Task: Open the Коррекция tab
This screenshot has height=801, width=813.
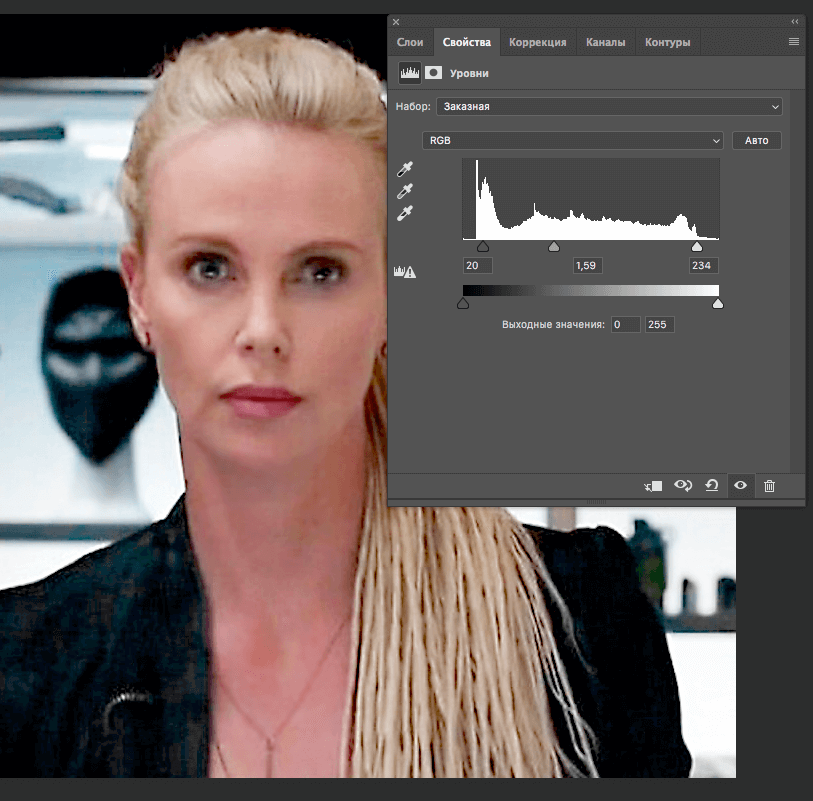Action: point(537,42)
